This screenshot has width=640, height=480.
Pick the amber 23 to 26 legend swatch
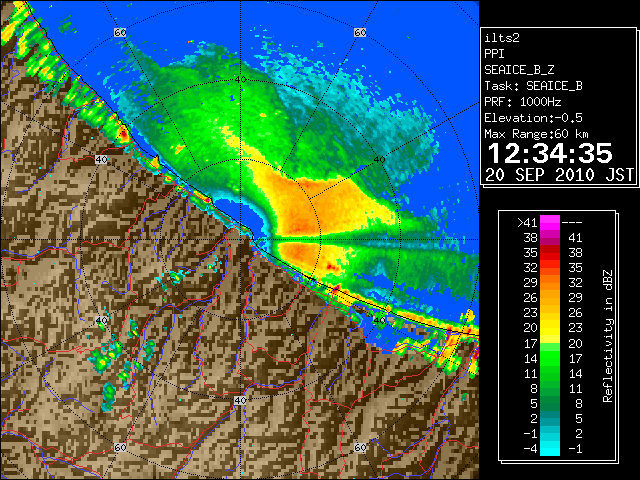550,313
